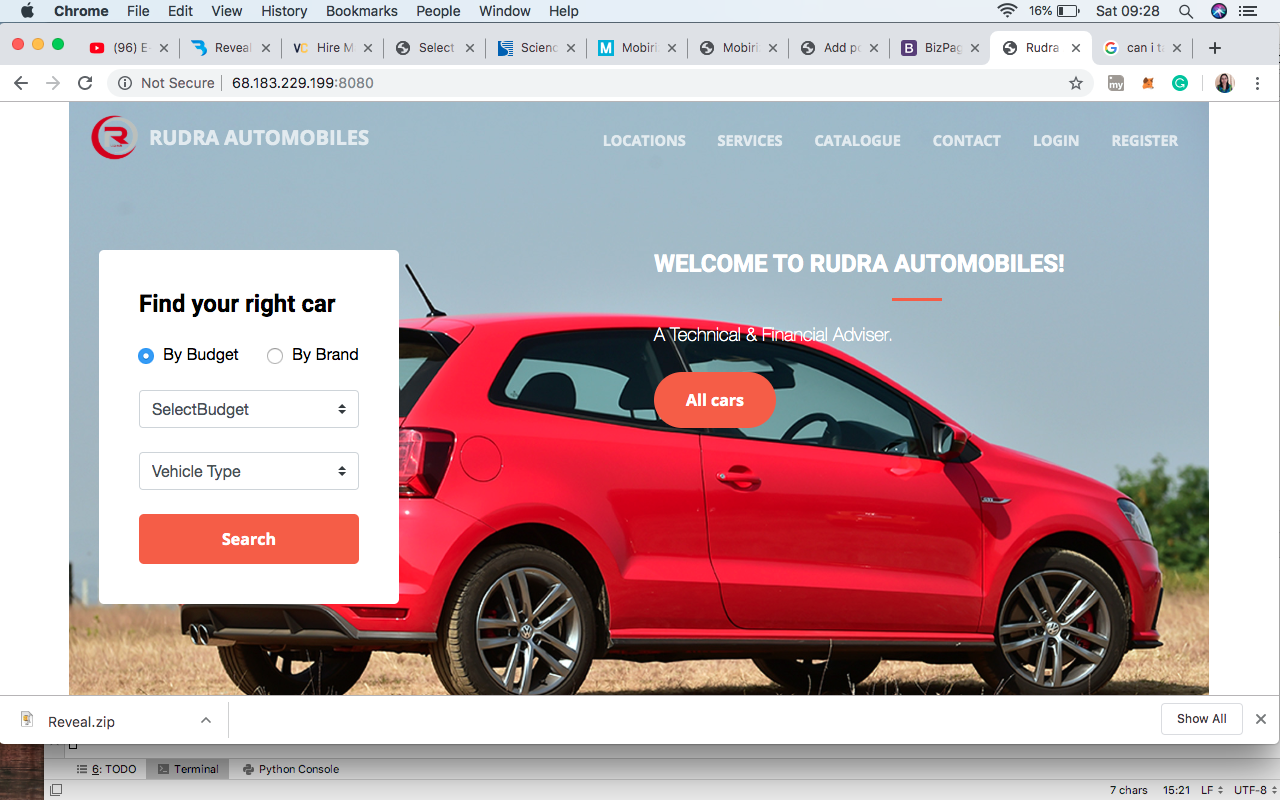Viewport: 1280px width, 800px height.
Task: Open the People menu
Action: (x=438, y=11)
